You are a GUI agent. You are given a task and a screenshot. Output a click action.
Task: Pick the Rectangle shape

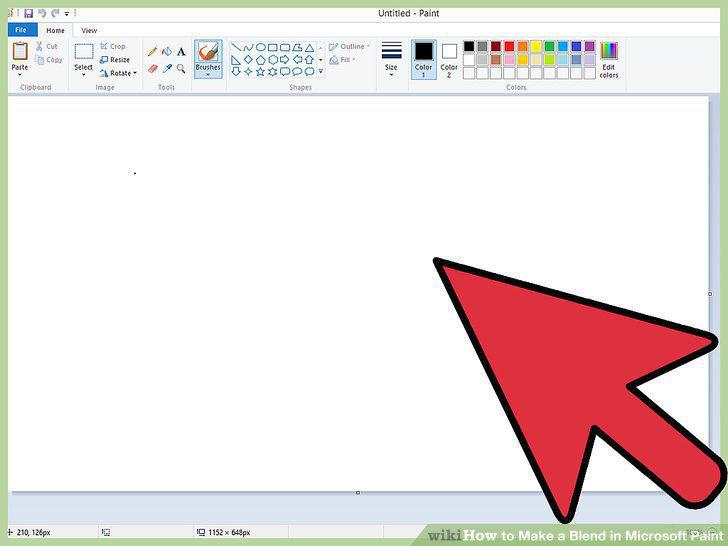[x=273, y=47]
